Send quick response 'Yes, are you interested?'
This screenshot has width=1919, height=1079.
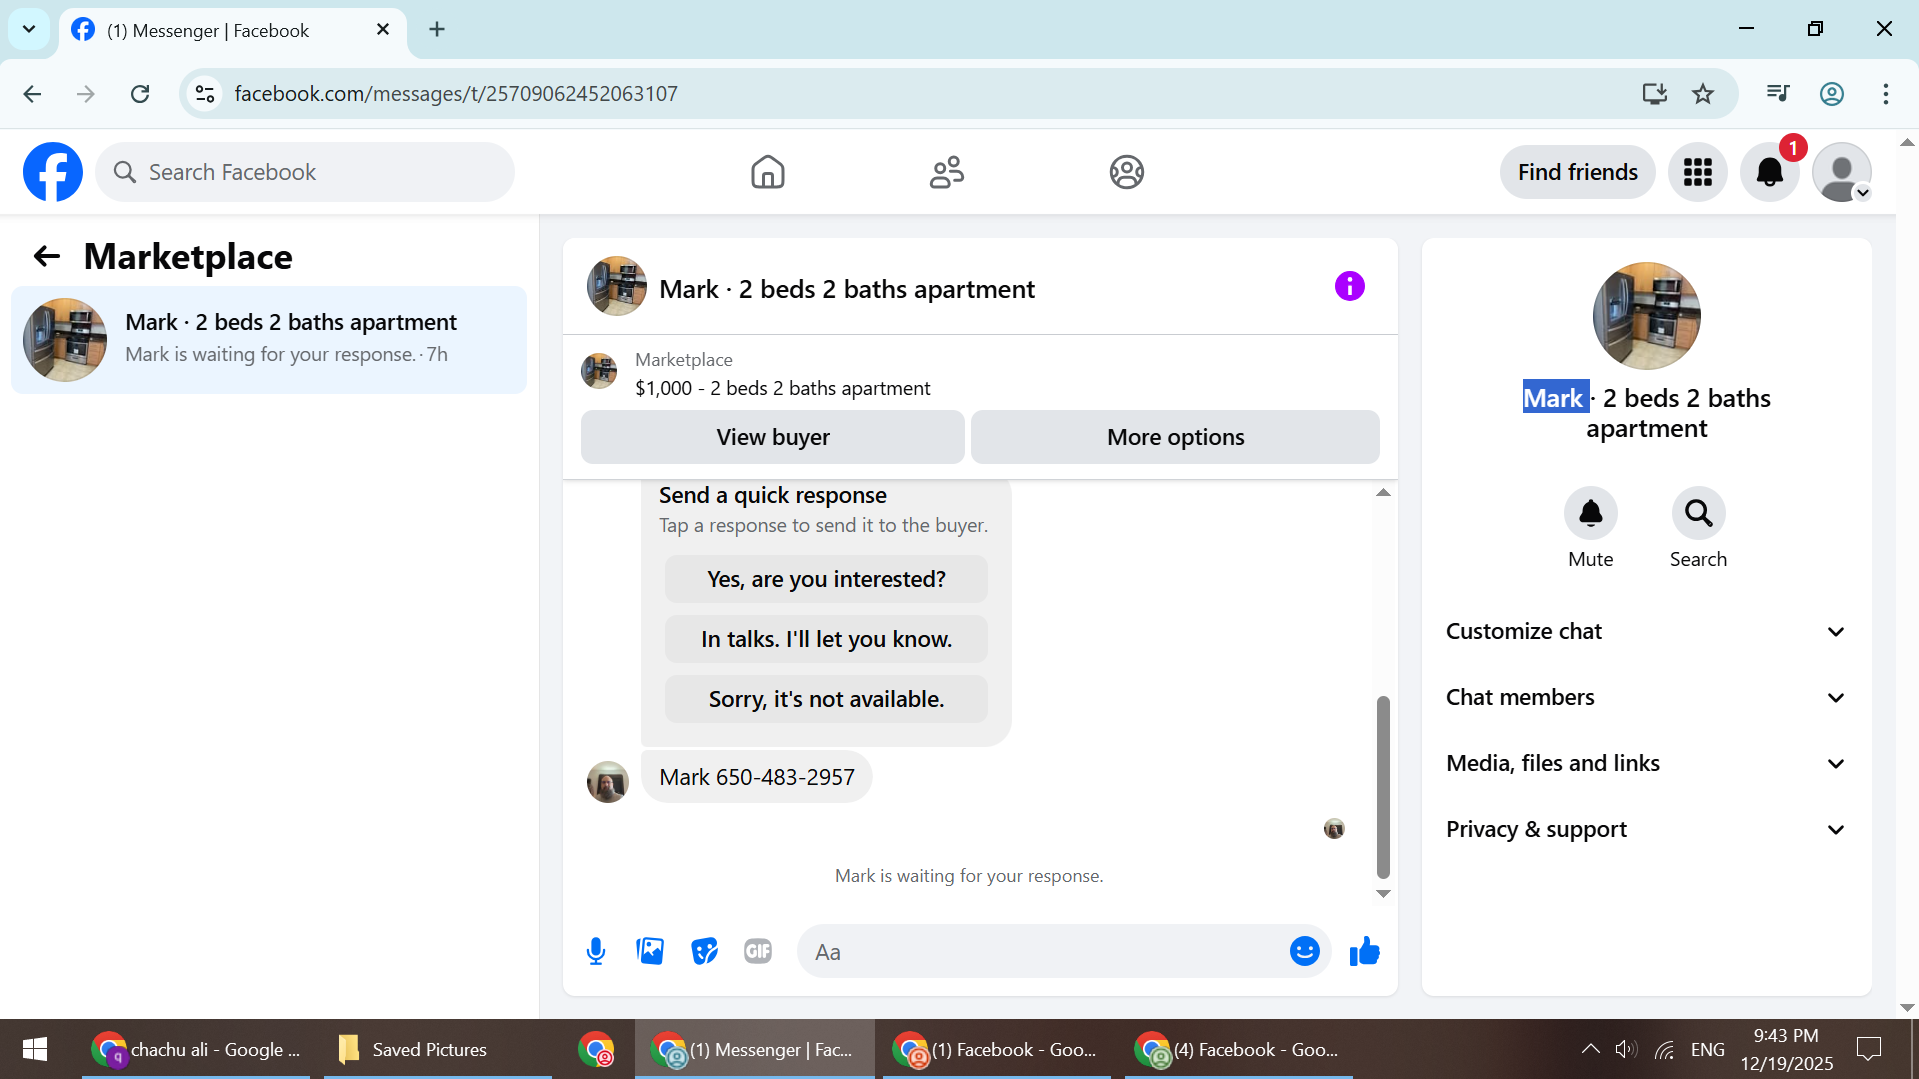826,579
